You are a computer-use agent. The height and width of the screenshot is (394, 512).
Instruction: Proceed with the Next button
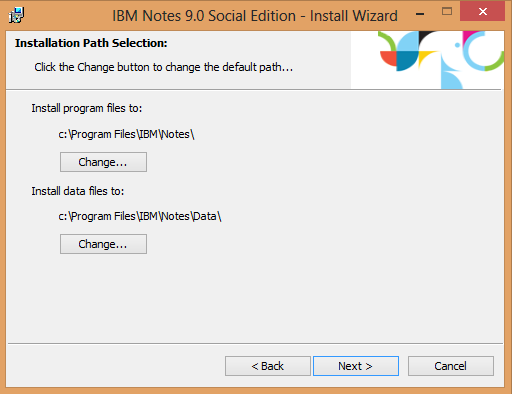coord(356,366)
